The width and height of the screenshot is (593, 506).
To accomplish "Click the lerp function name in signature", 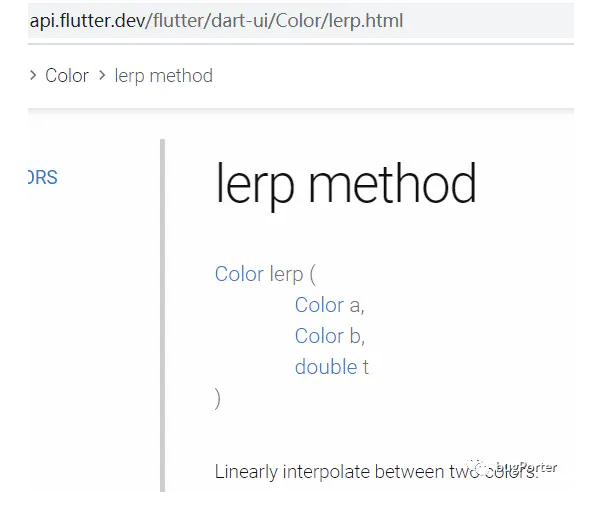I will tap(286, 275).
